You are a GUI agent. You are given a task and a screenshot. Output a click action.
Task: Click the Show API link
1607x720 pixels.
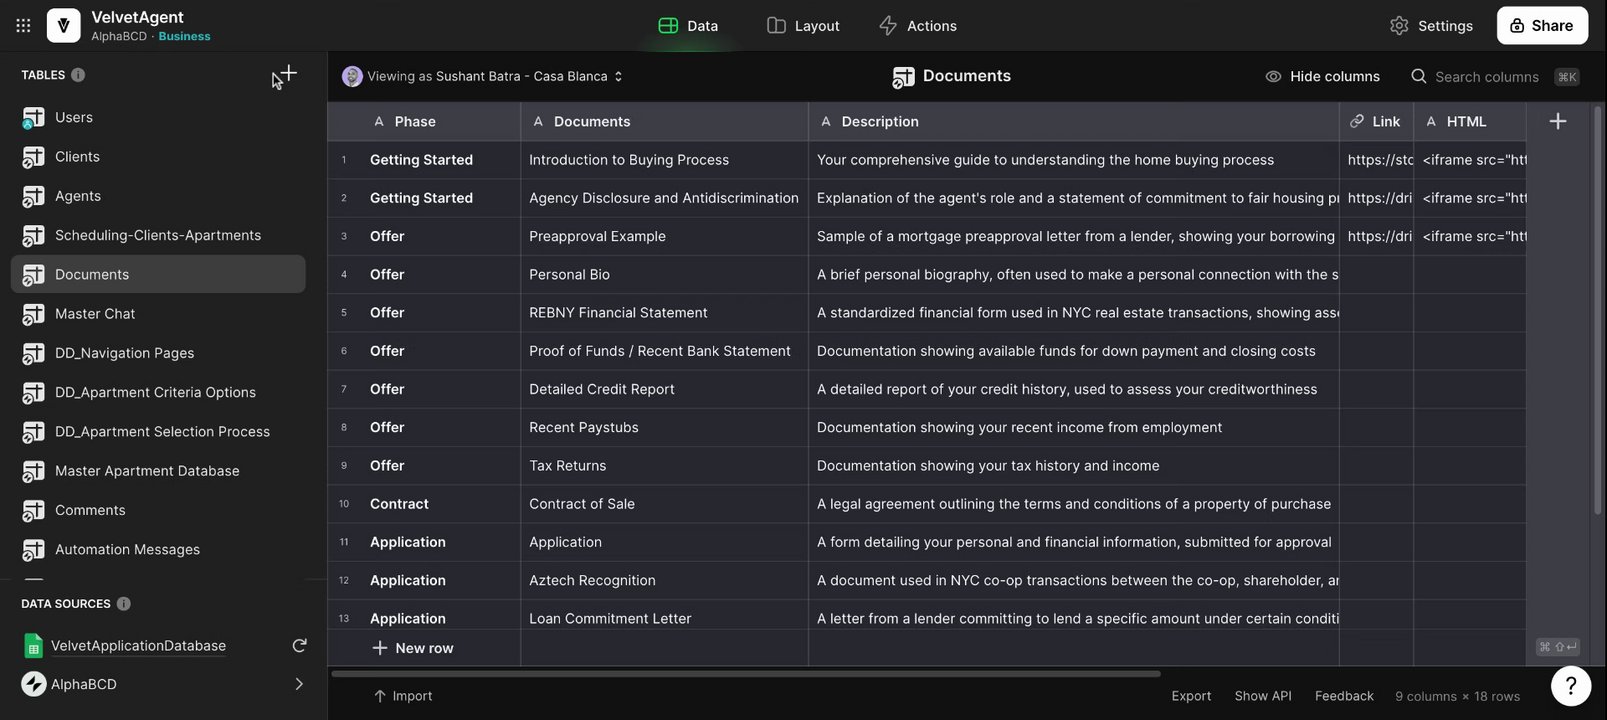point(1262,696)
